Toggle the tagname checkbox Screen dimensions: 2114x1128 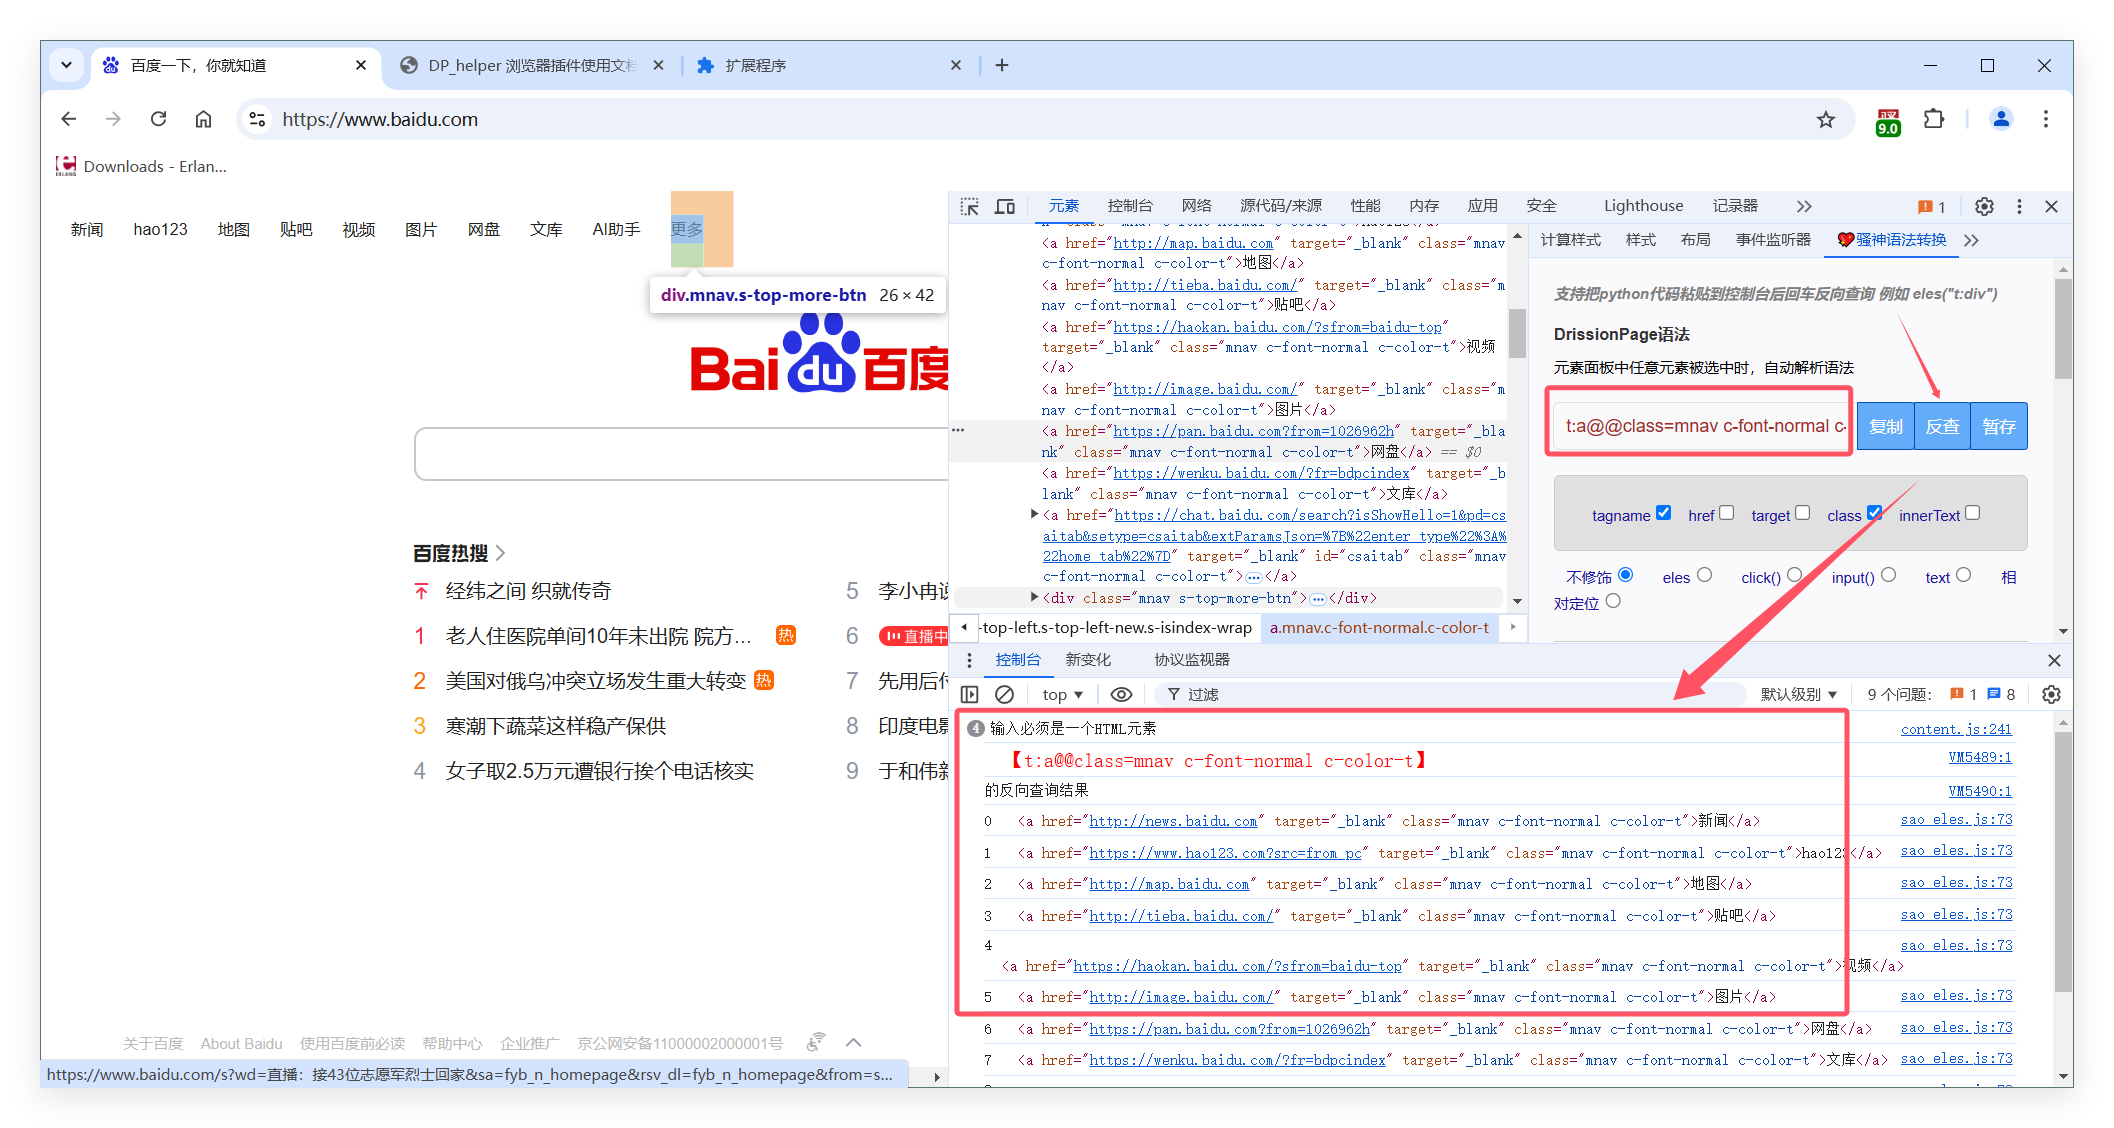click(1663, 513)
